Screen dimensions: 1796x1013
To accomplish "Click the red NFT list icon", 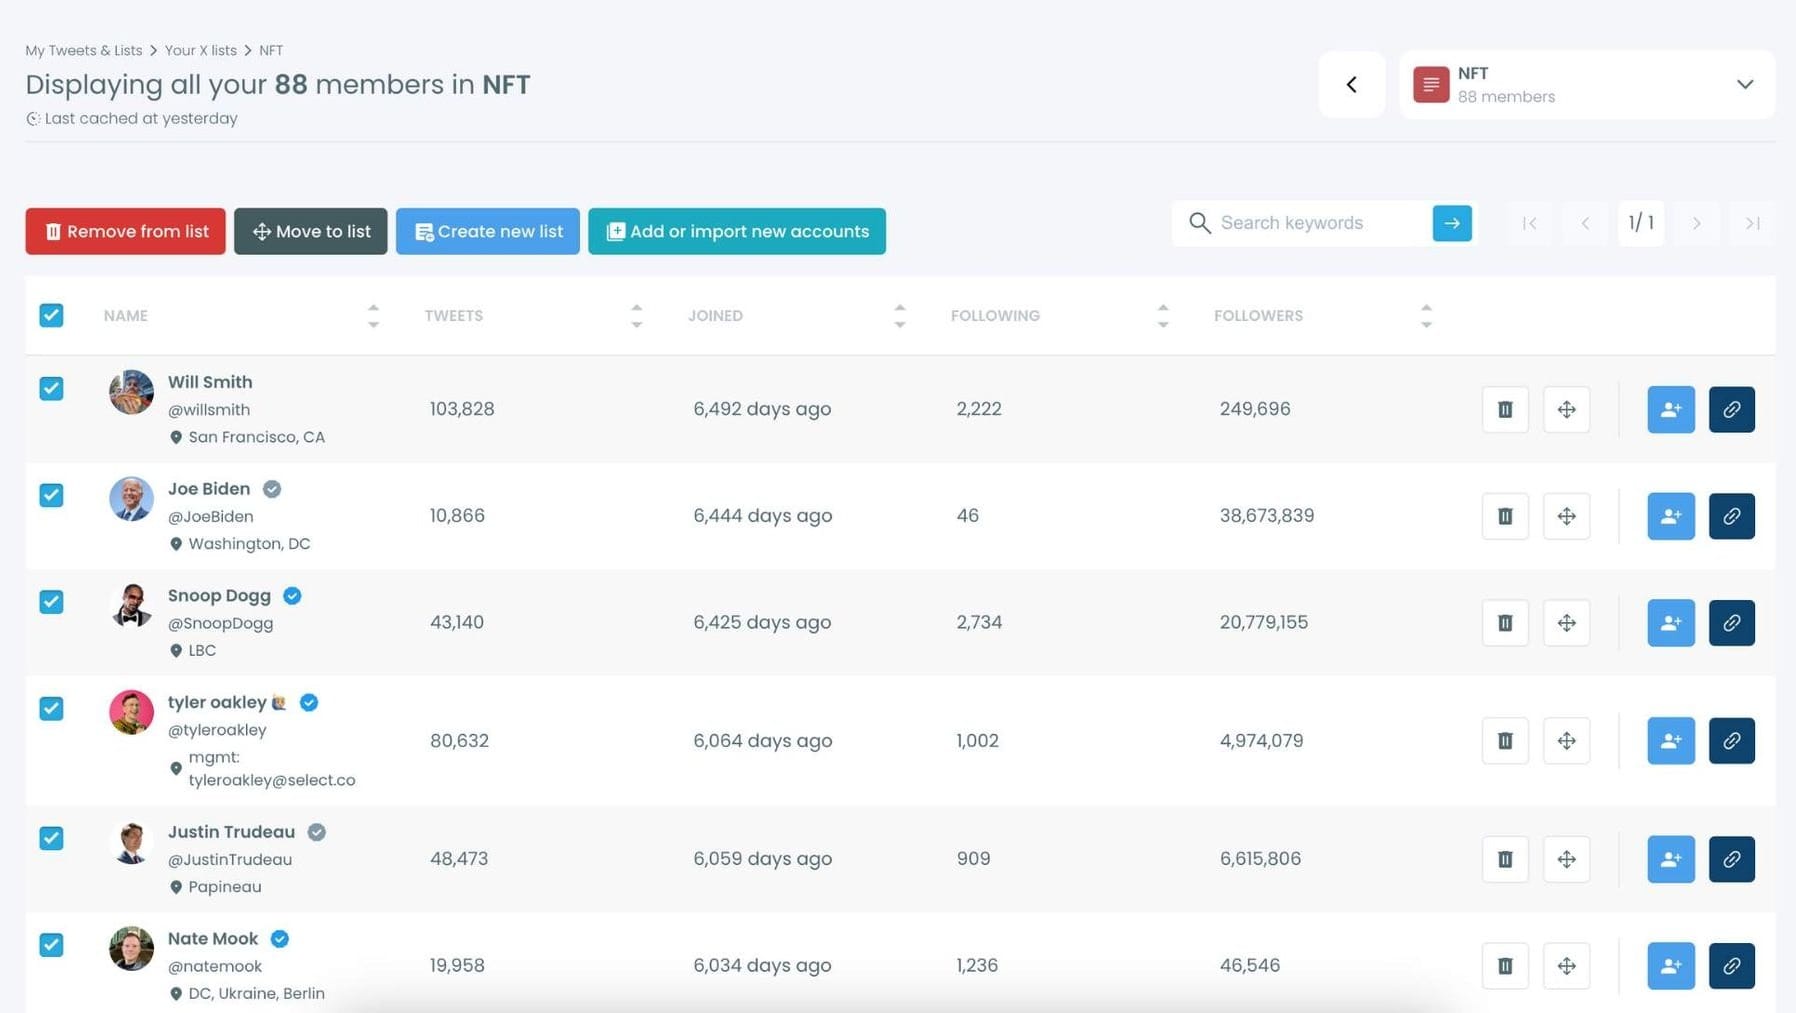I will pos(1431,84).
